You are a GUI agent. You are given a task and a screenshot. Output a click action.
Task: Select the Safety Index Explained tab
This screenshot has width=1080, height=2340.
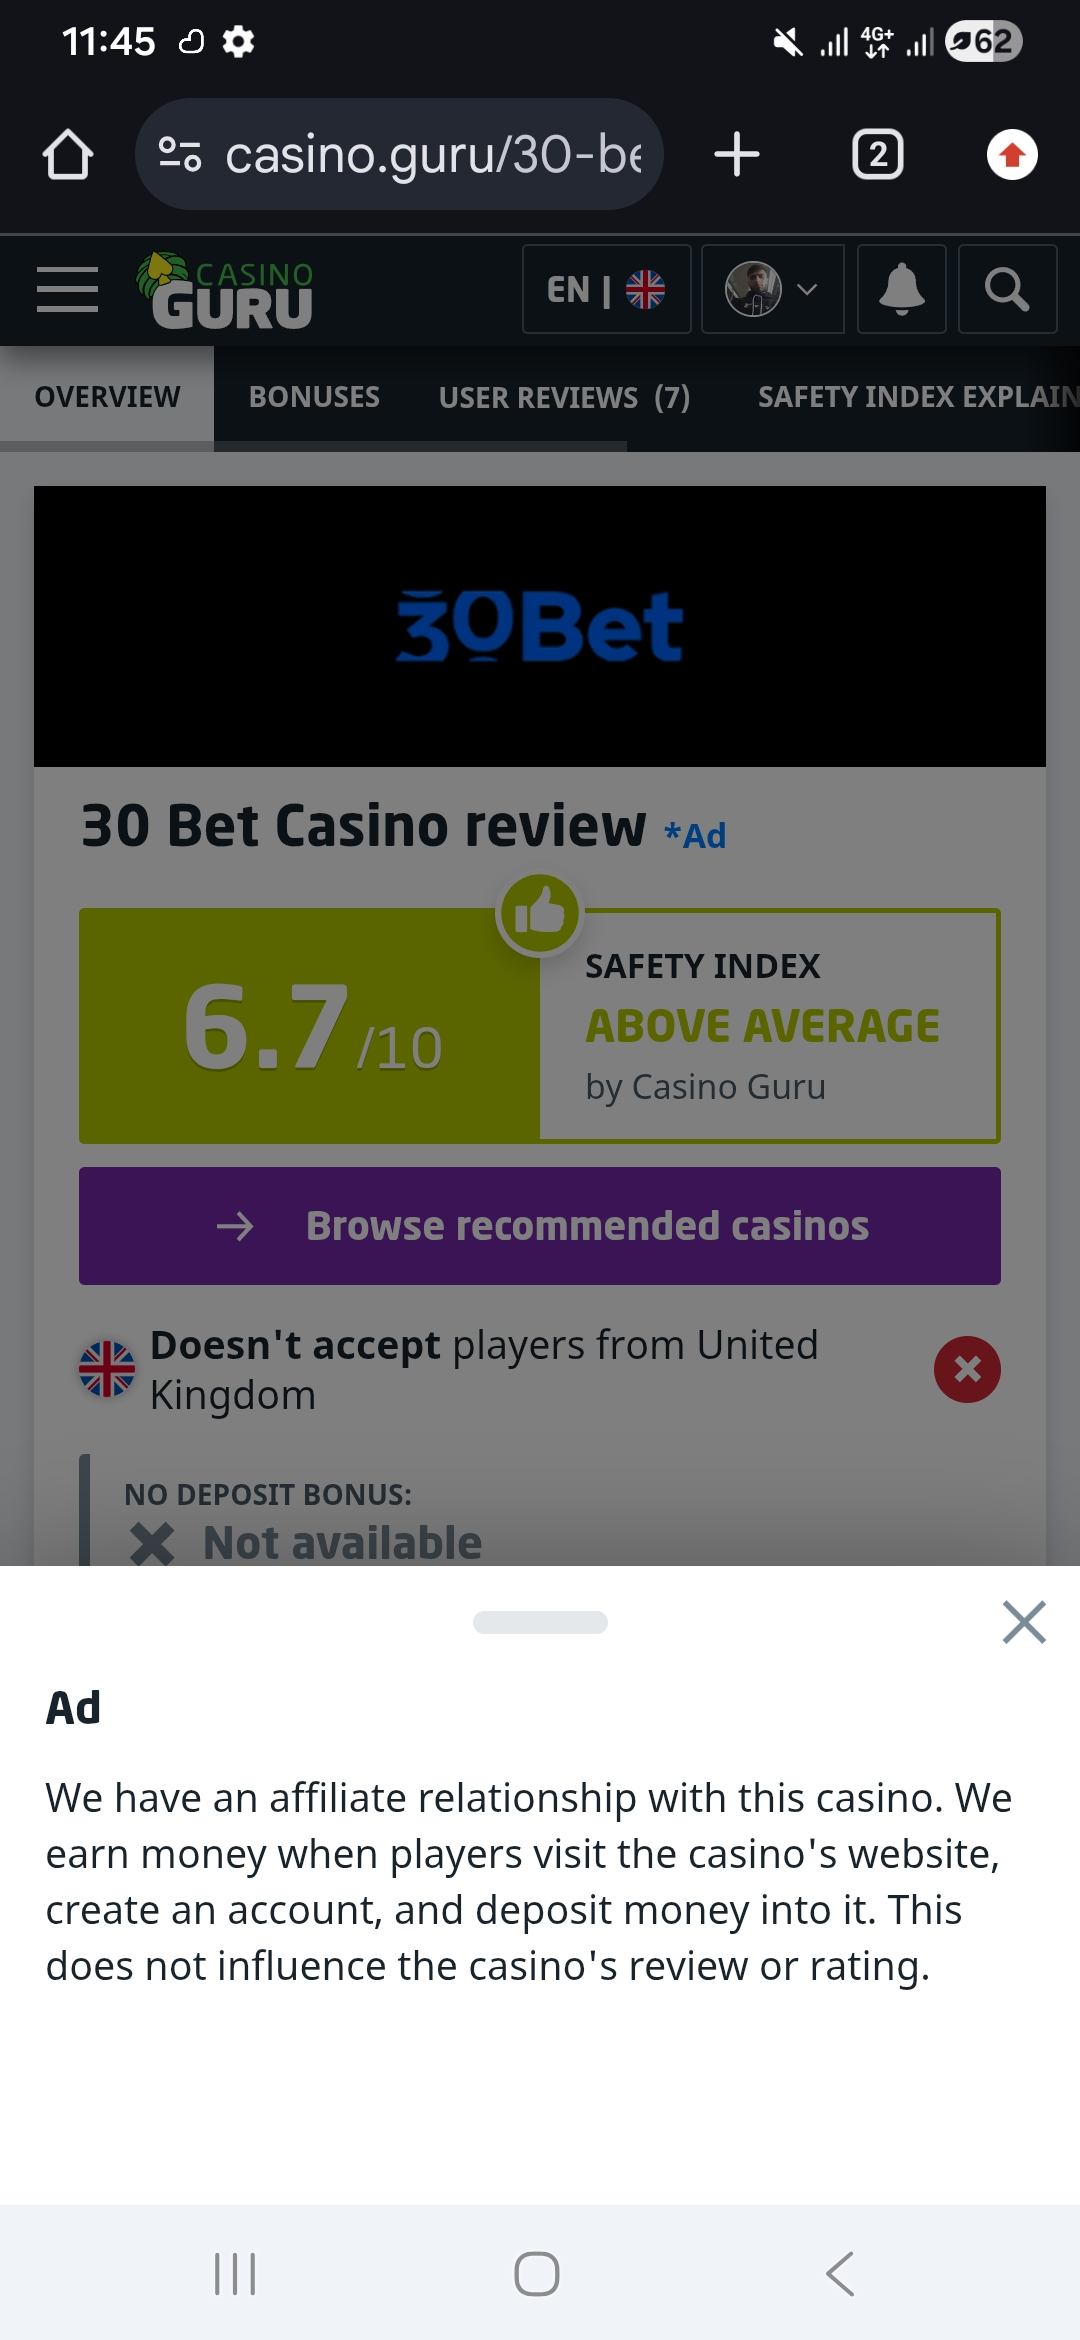tap(917, 397)
